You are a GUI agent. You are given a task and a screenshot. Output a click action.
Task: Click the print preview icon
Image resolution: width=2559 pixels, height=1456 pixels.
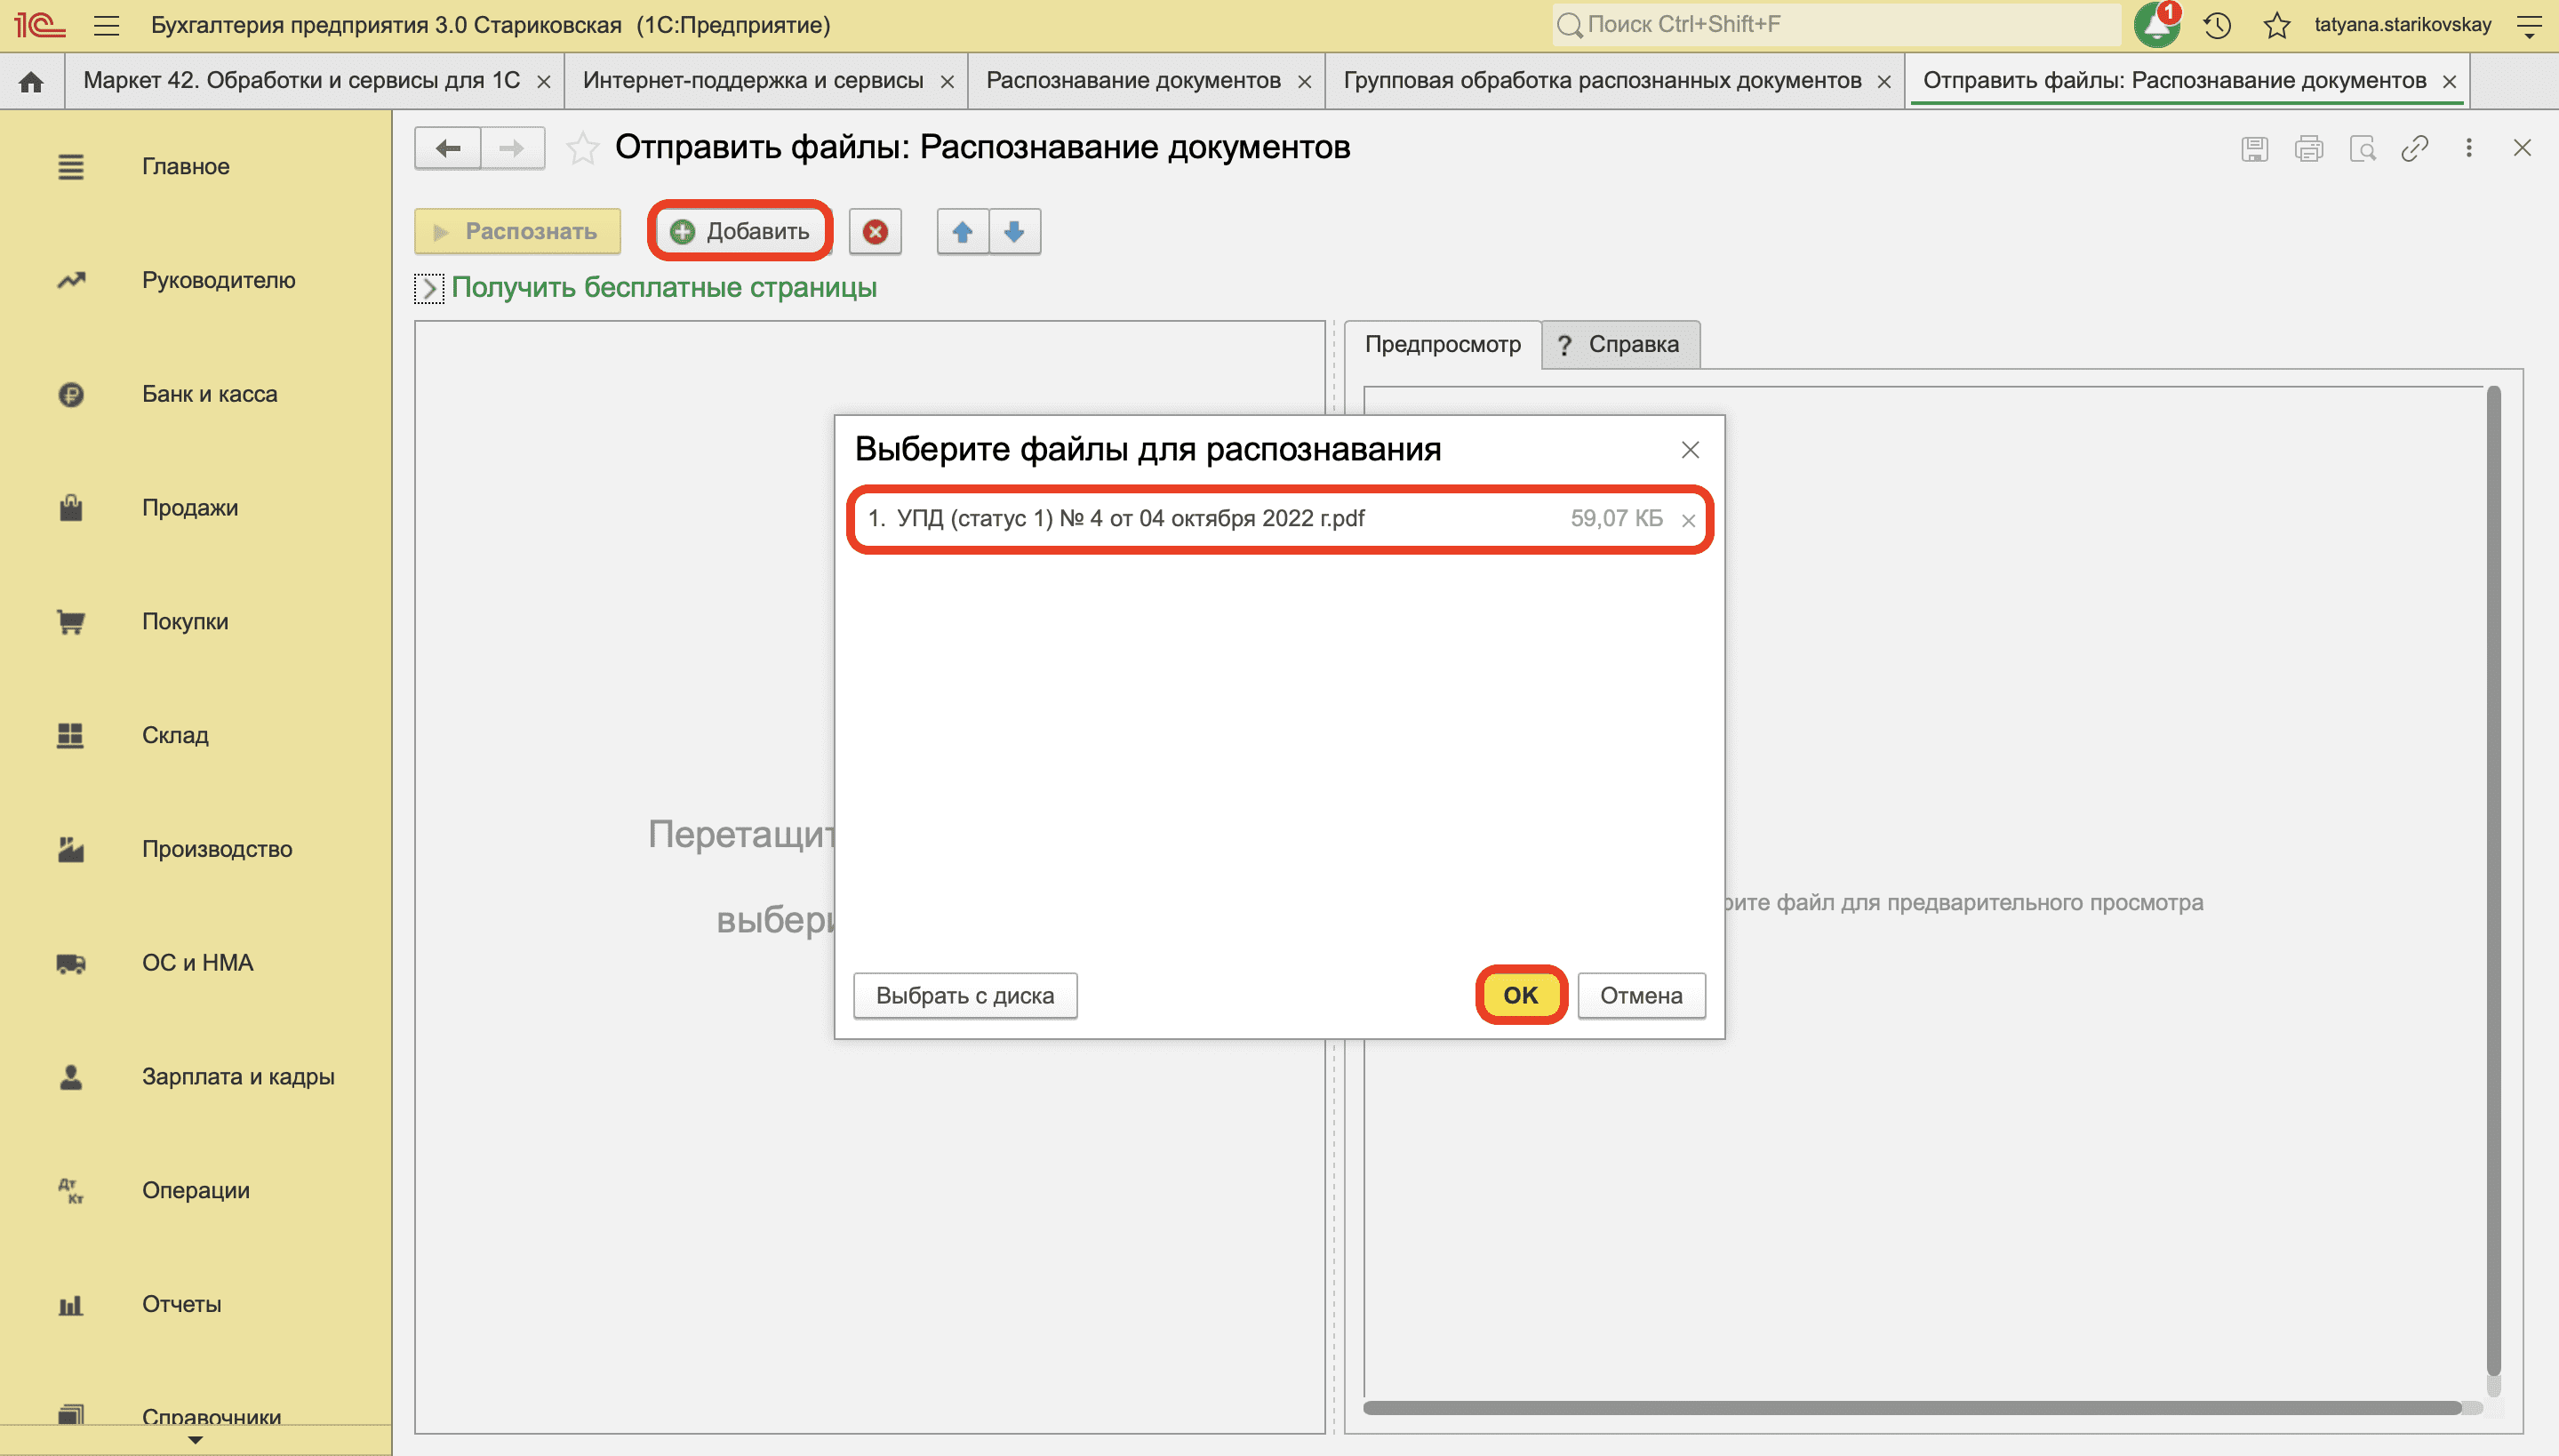[2362, 149]
